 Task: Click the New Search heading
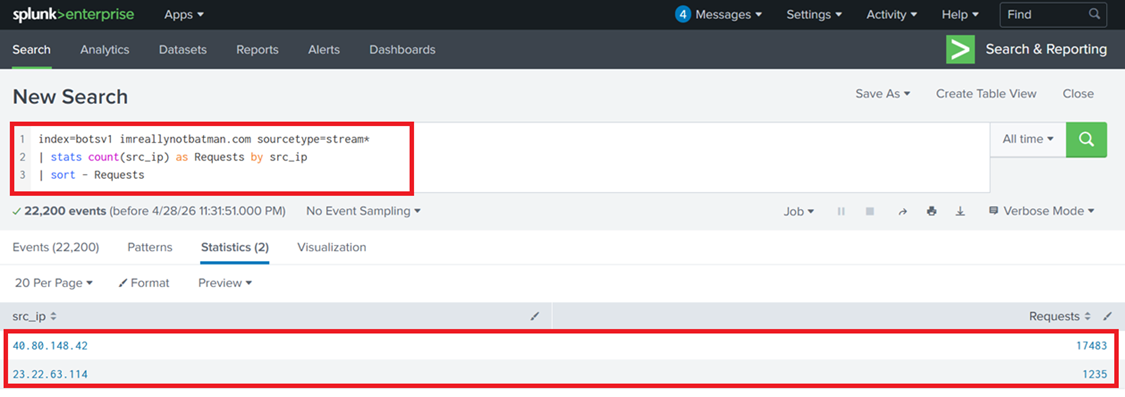(x=70, y=97)
